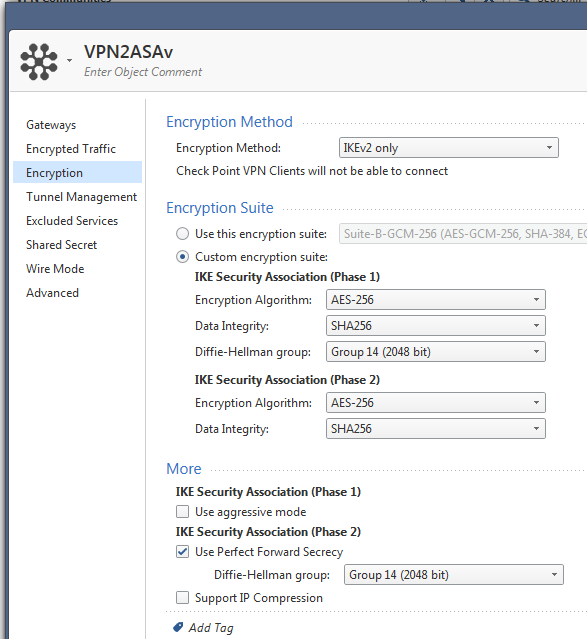
Task: Click 'IKE Security Association (Phase 2)' heading above Perfect Forward Secrecy
Action: (268, 532)
